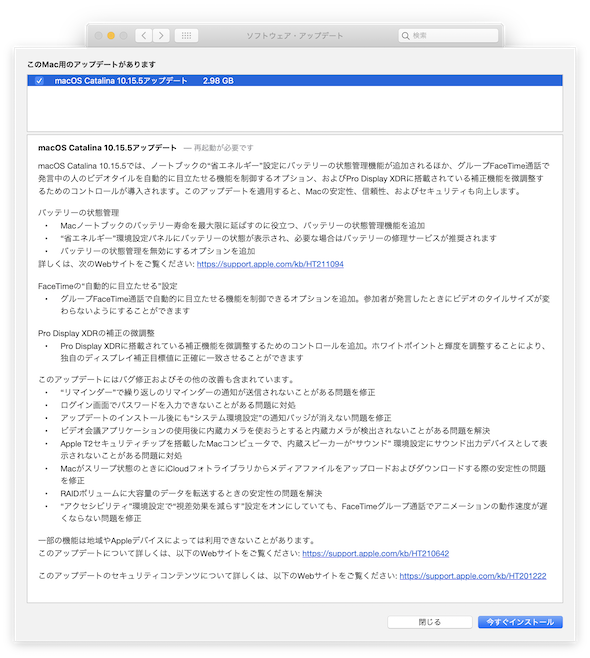Click the 今すぐインストール button
Viewport: 590px width, 658px height.
coord(520,622)
